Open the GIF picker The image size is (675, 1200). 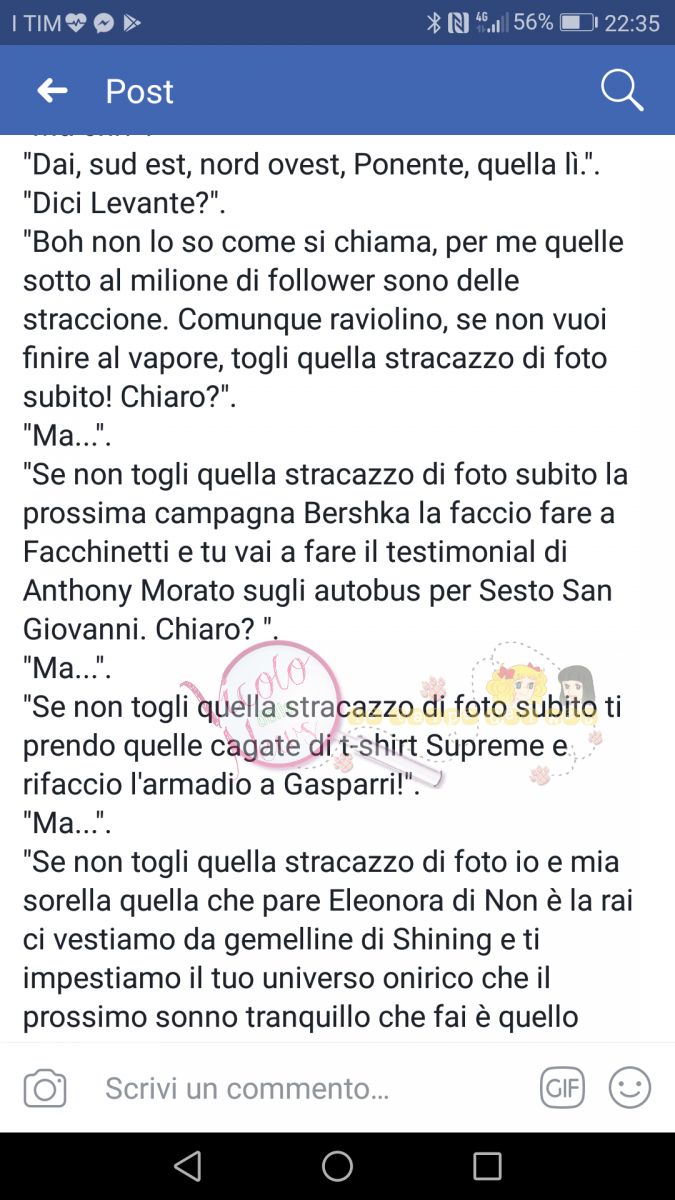pos(562,1088)
